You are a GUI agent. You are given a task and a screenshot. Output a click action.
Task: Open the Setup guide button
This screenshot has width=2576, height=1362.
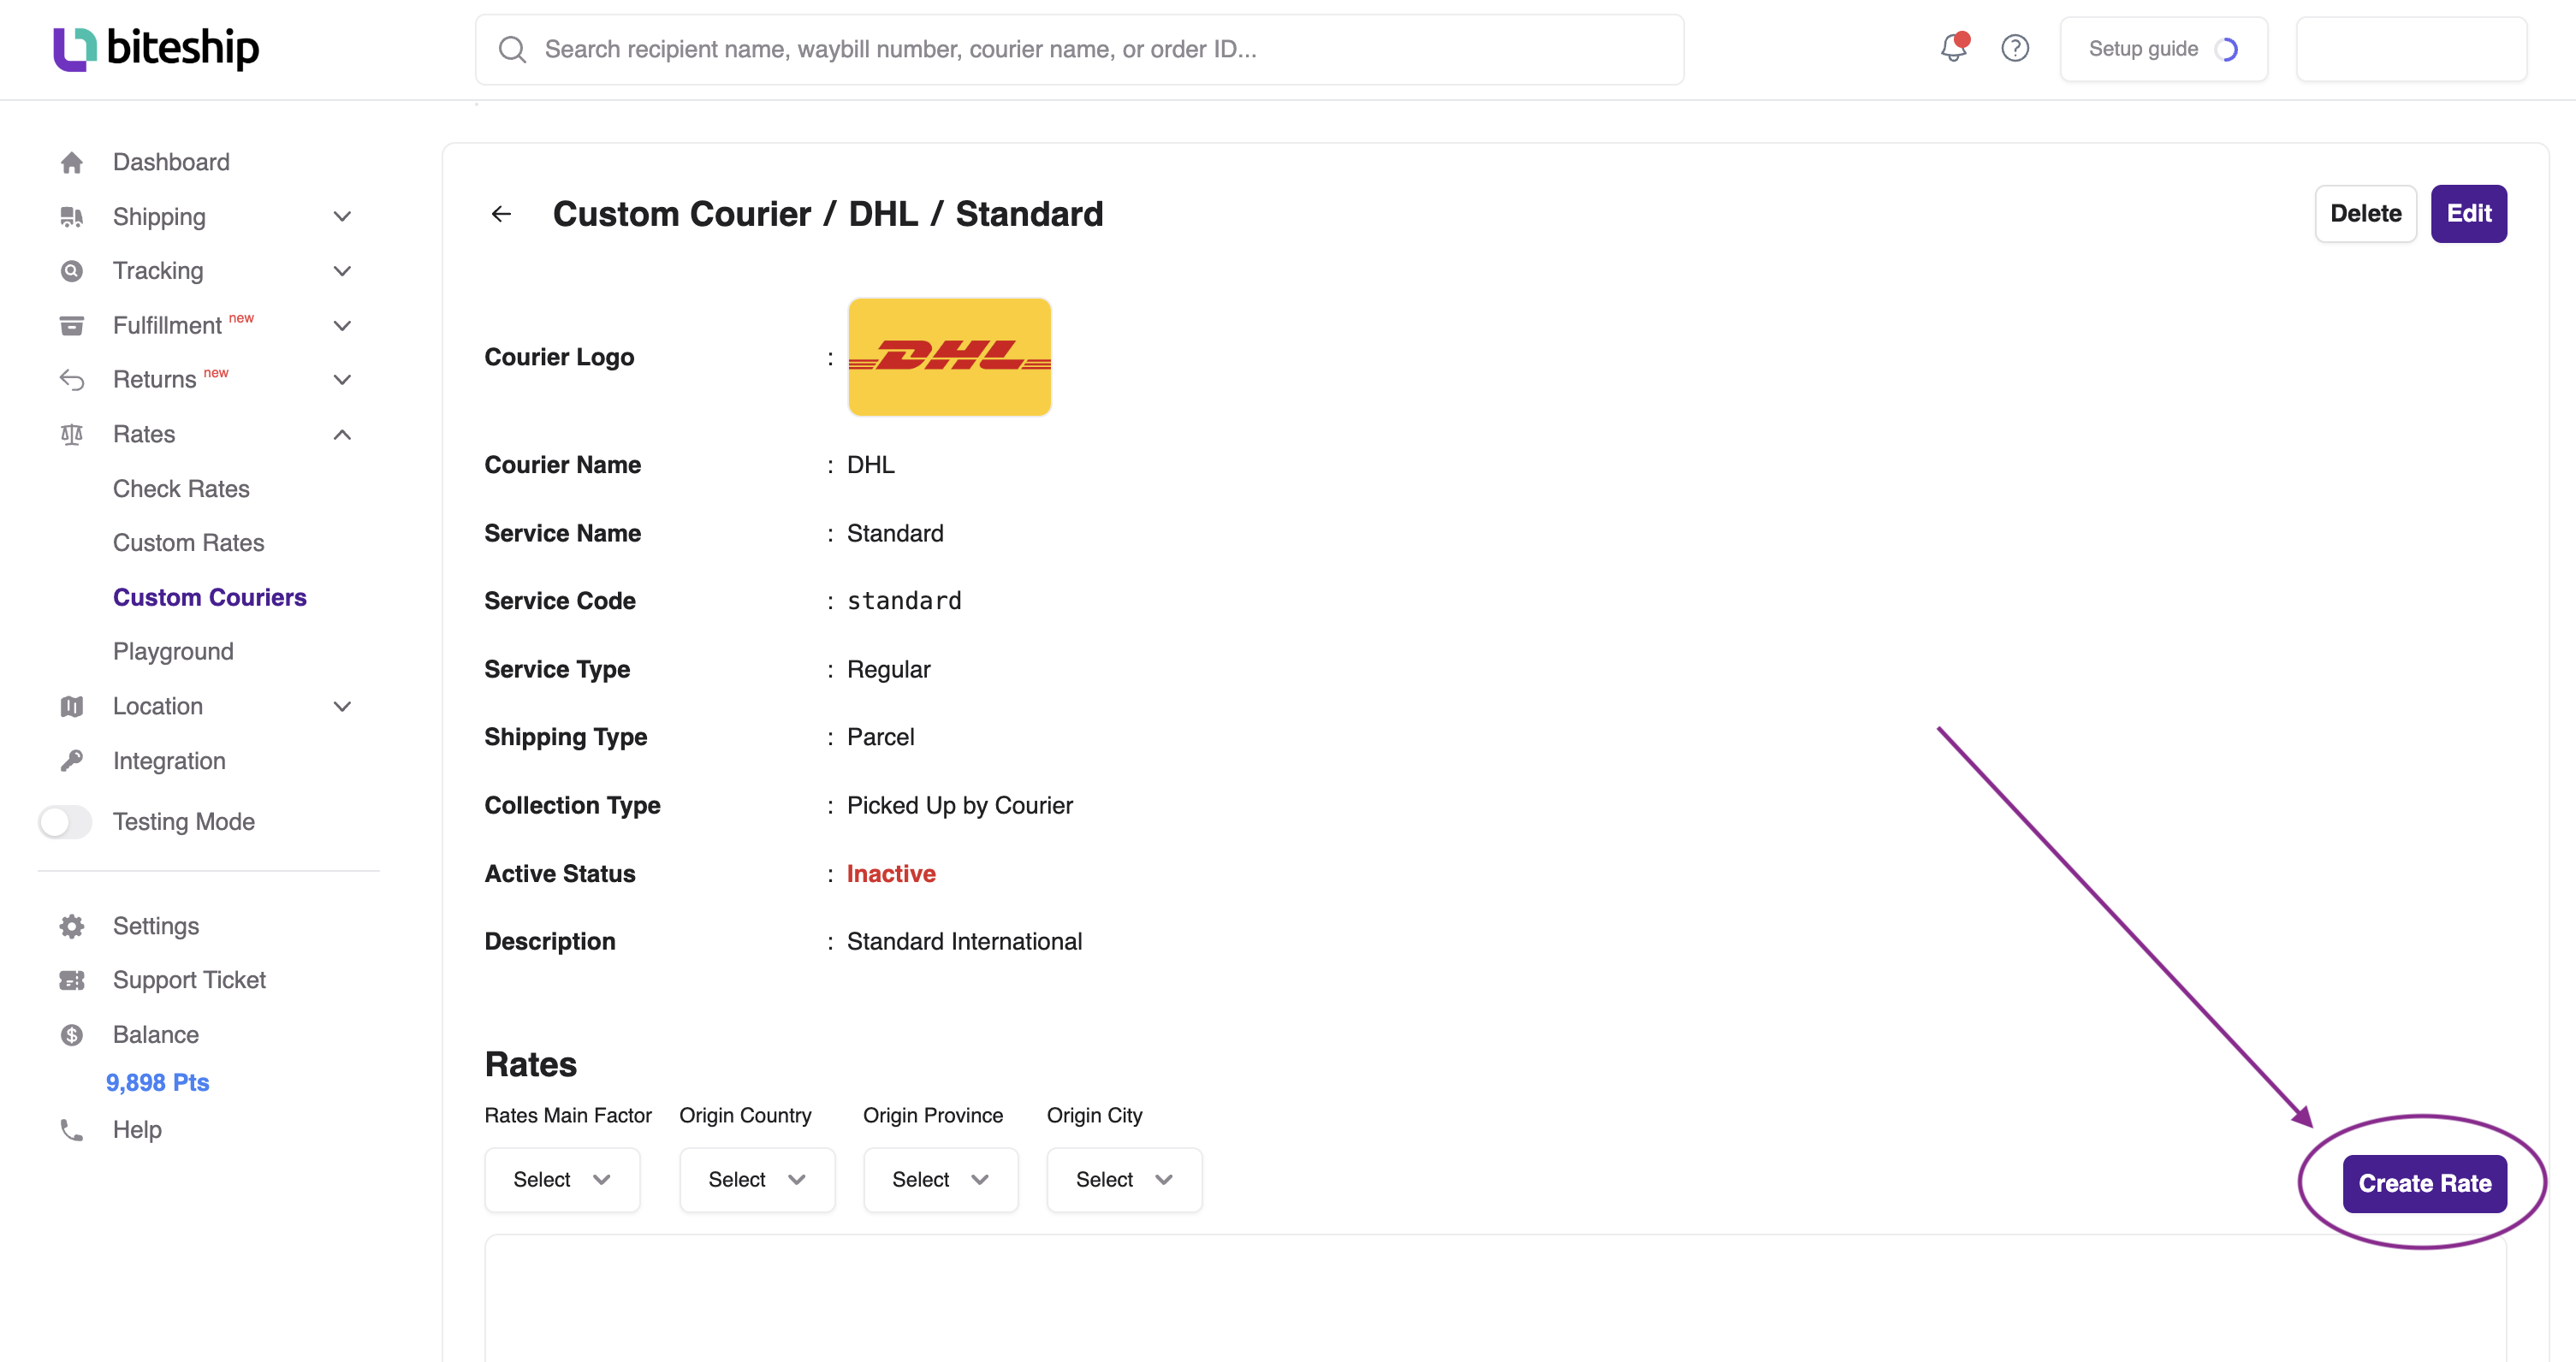point(2163,49)
